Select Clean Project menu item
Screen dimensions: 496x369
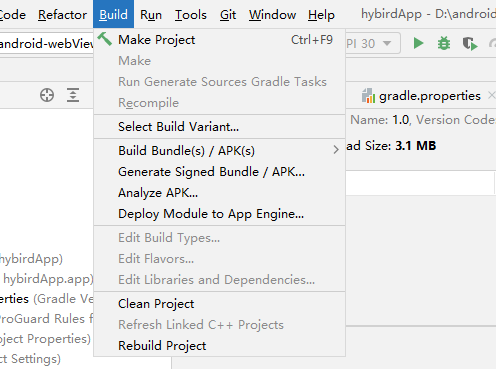pyautogui.click(x=220, y=304)
